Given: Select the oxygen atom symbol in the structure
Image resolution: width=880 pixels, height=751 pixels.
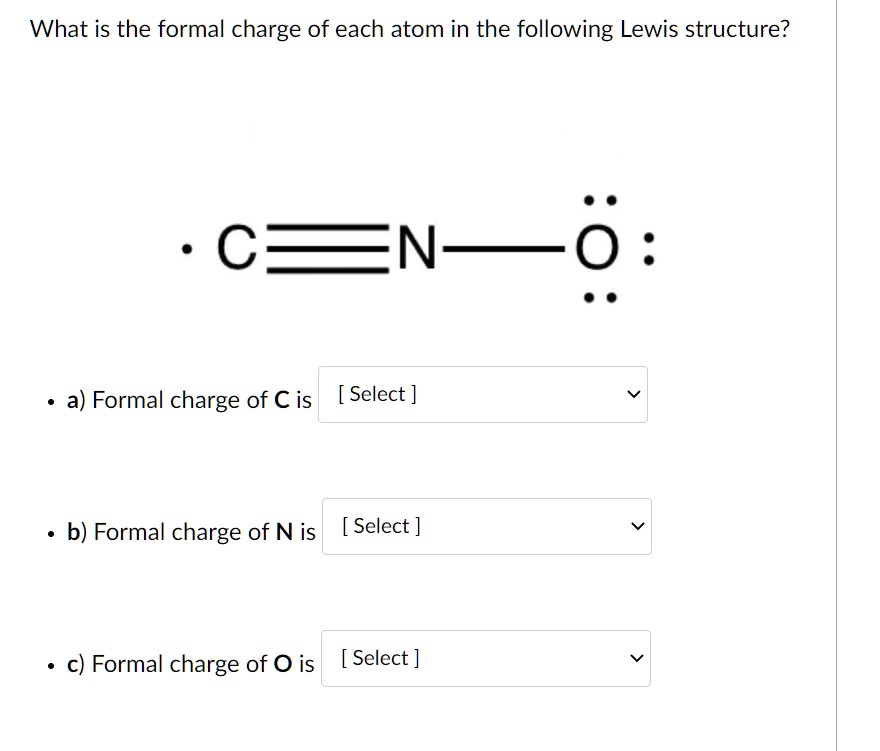Looking at the screenshot, I should tap(599, 249).
